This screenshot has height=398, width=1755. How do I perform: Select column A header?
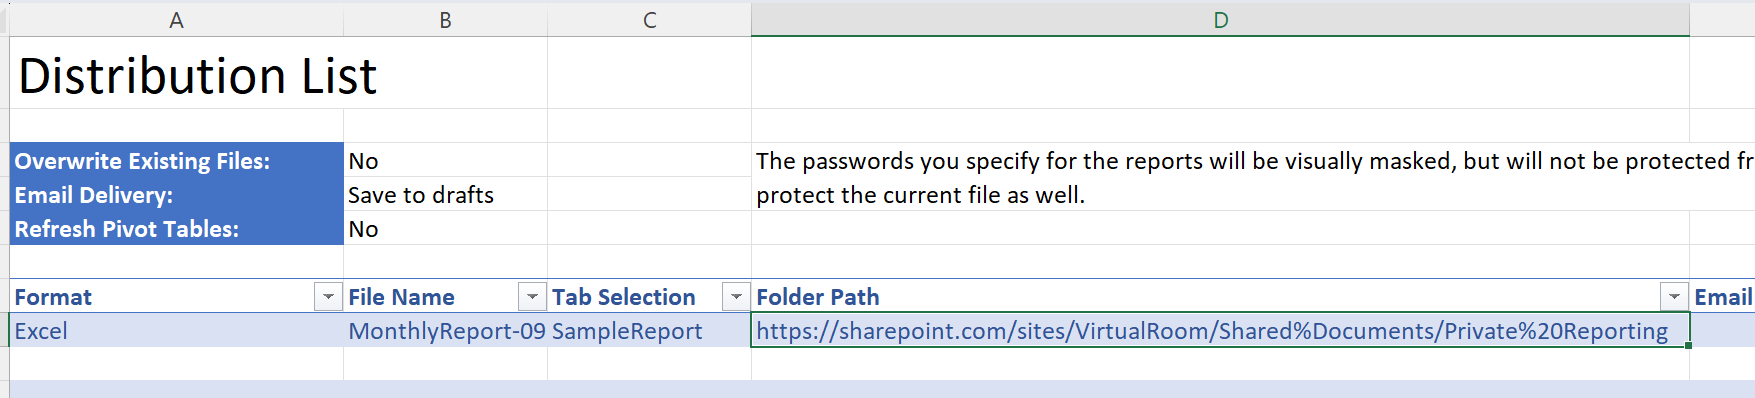[176, 20]
